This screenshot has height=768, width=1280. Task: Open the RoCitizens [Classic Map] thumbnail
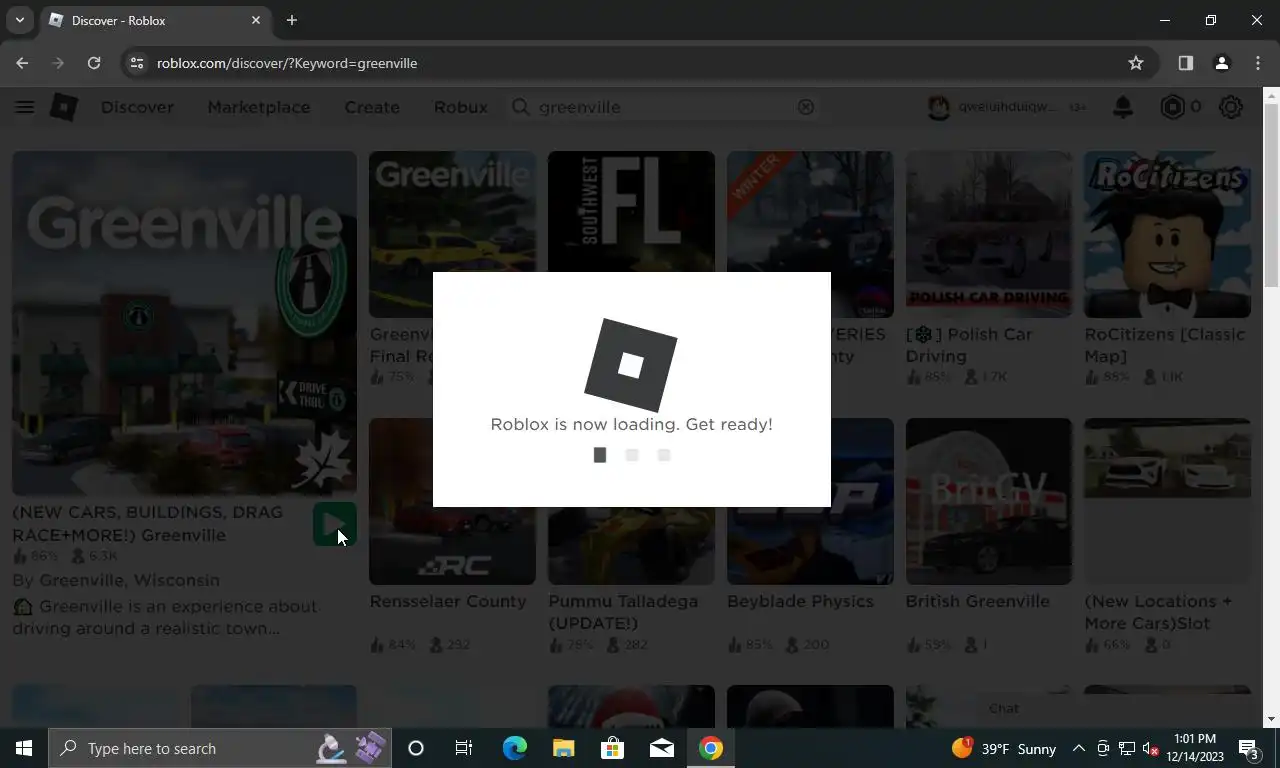pyautogui.click(x=1167, y=234)
